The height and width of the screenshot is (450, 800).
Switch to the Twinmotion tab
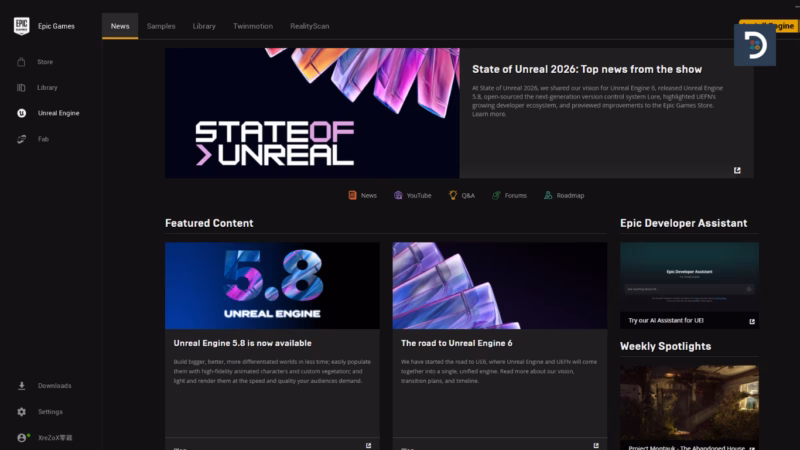tap(253, 26)
